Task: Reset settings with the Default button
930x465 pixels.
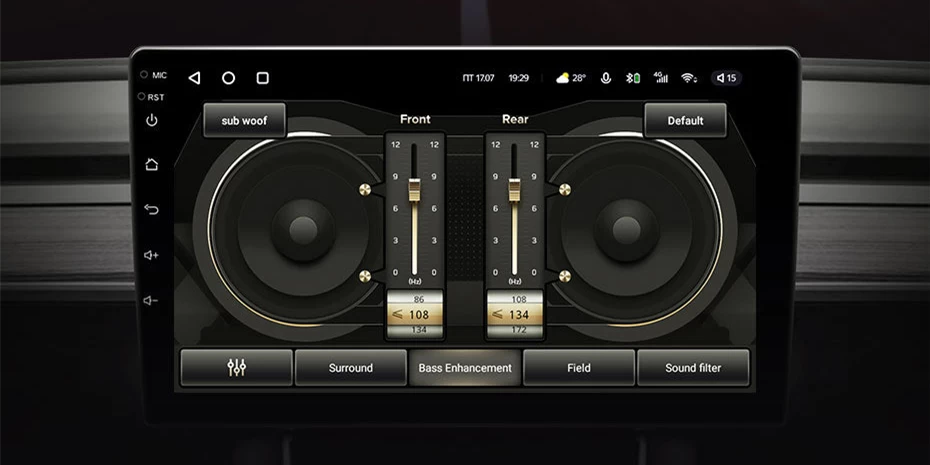Action: click(x=685, y=120)
